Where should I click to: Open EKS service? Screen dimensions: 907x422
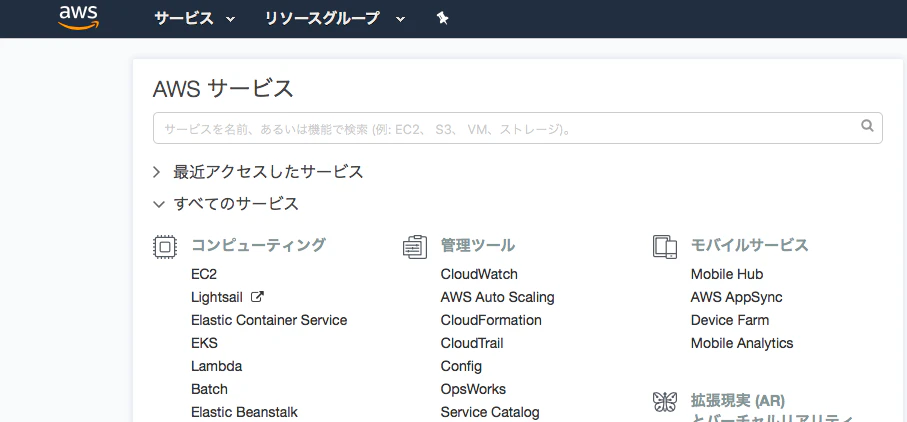pyautogui.click(x=204, y=343)
